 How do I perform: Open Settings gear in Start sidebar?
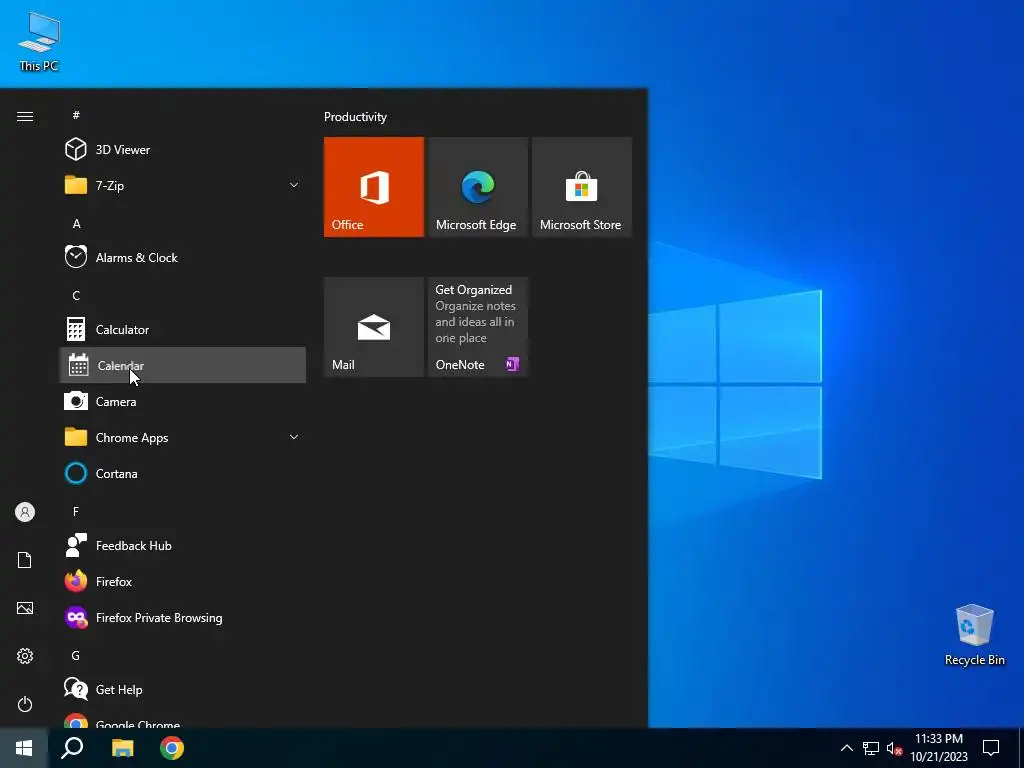pyautogui.click(x=25, y=656)
